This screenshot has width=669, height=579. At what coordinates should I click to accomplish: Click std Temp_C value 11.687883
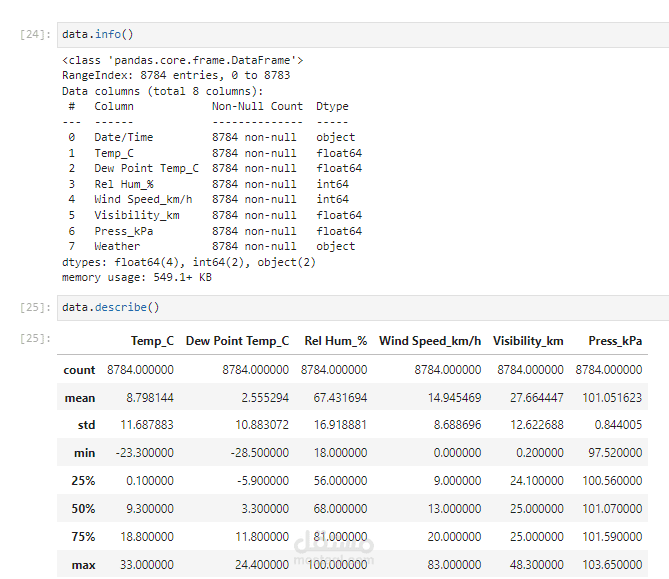pyautogui.click(x=147, y=425)
